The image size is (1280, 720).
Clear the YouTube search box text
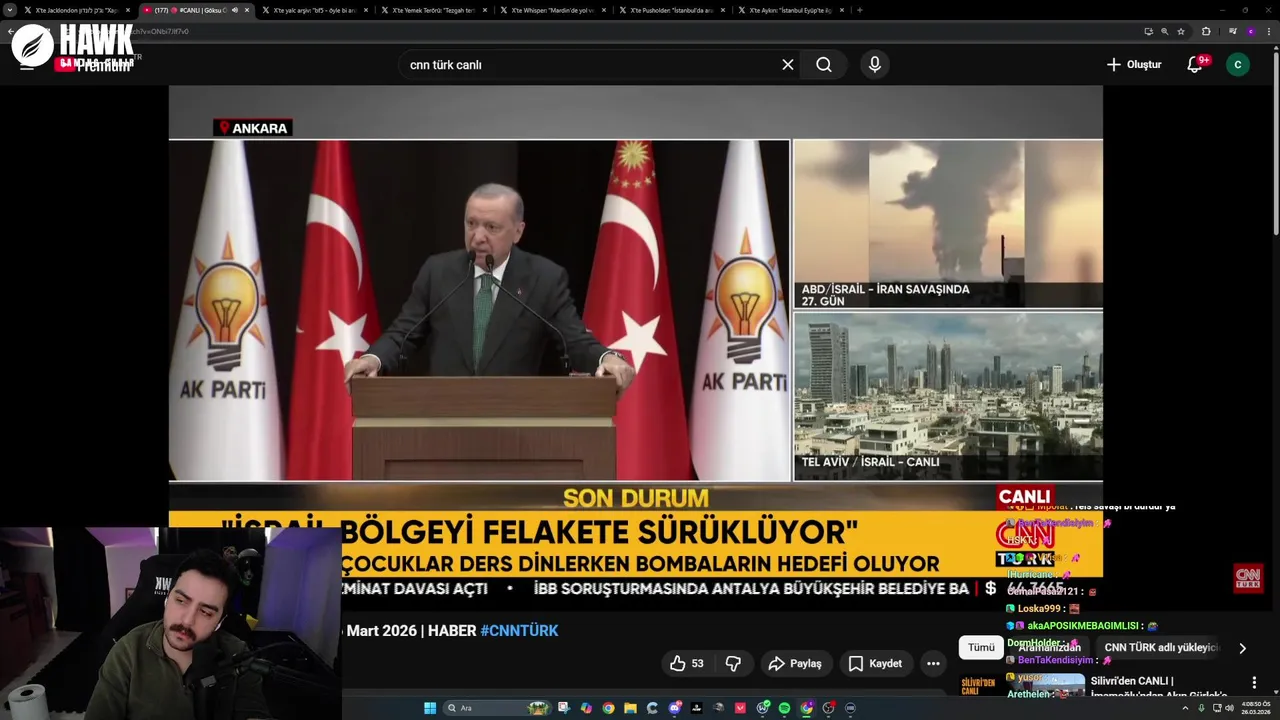tap(788, 64)
